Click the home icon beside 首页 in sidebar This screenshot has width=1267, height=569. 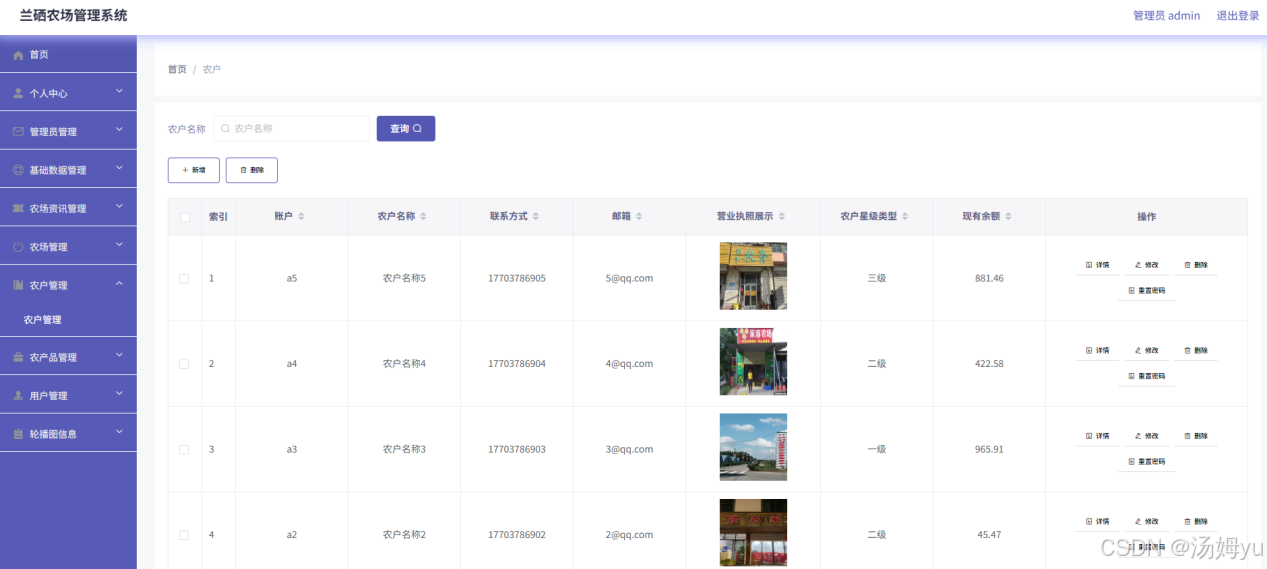18,55
